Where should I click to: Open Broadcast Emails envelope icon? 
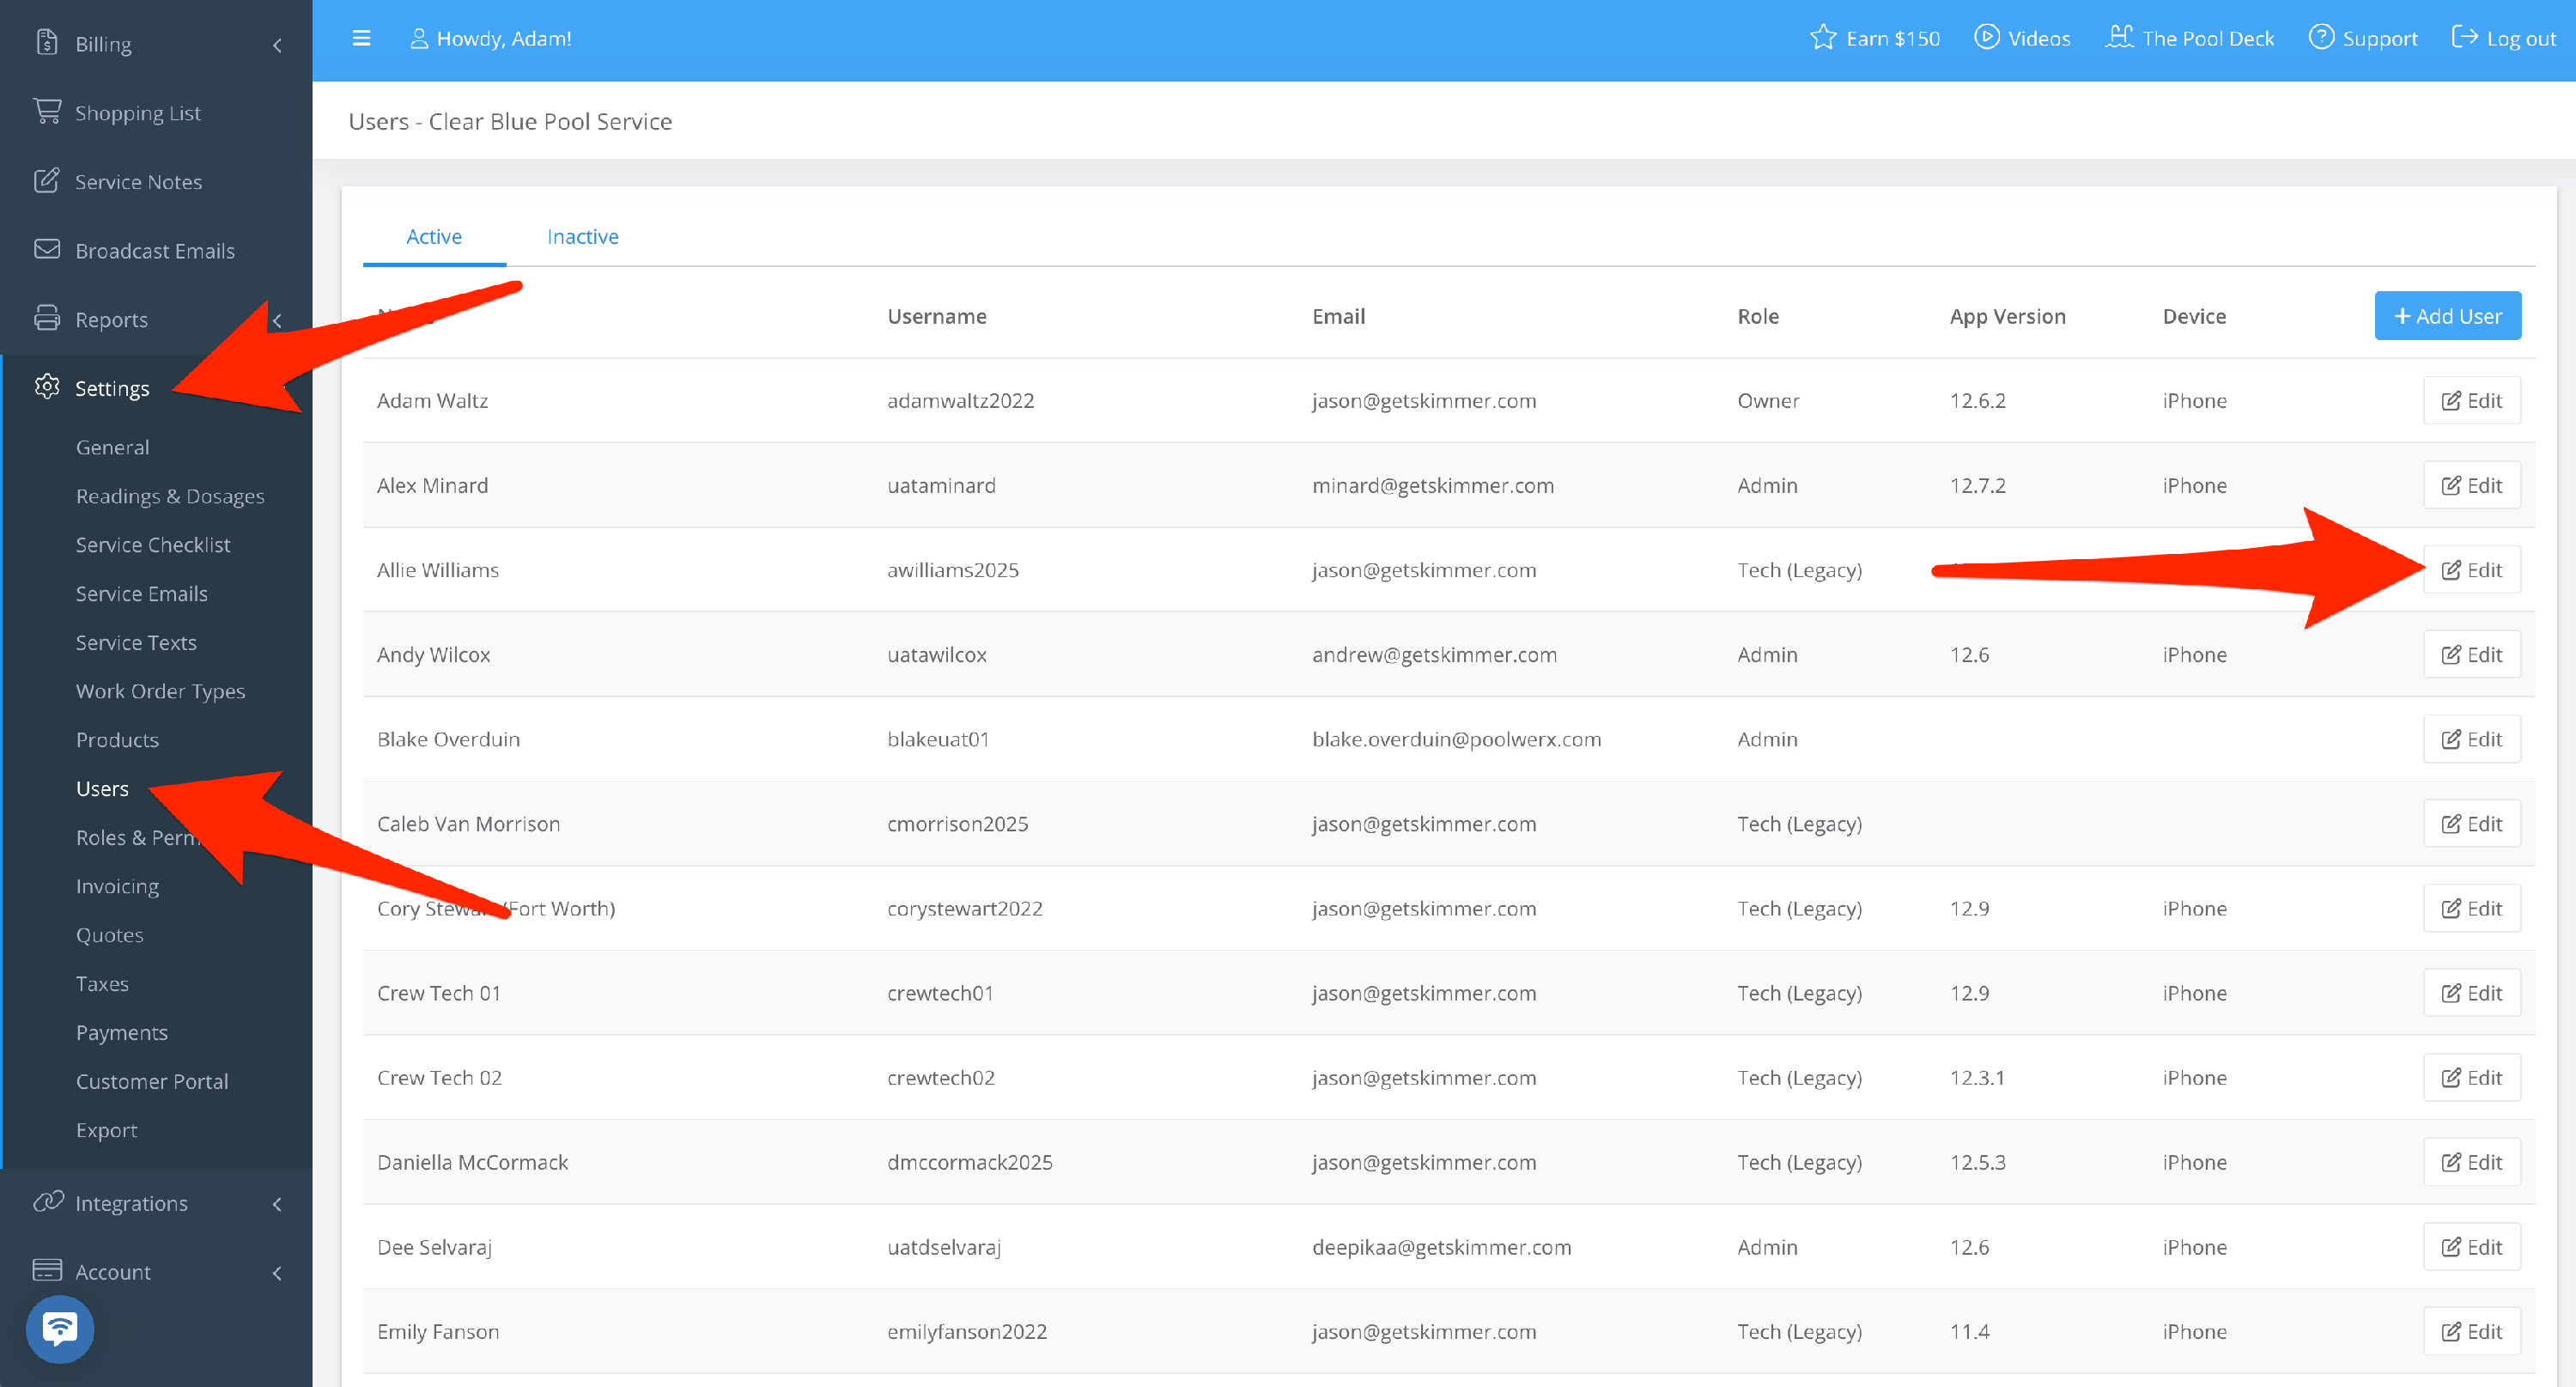(47, 250)
